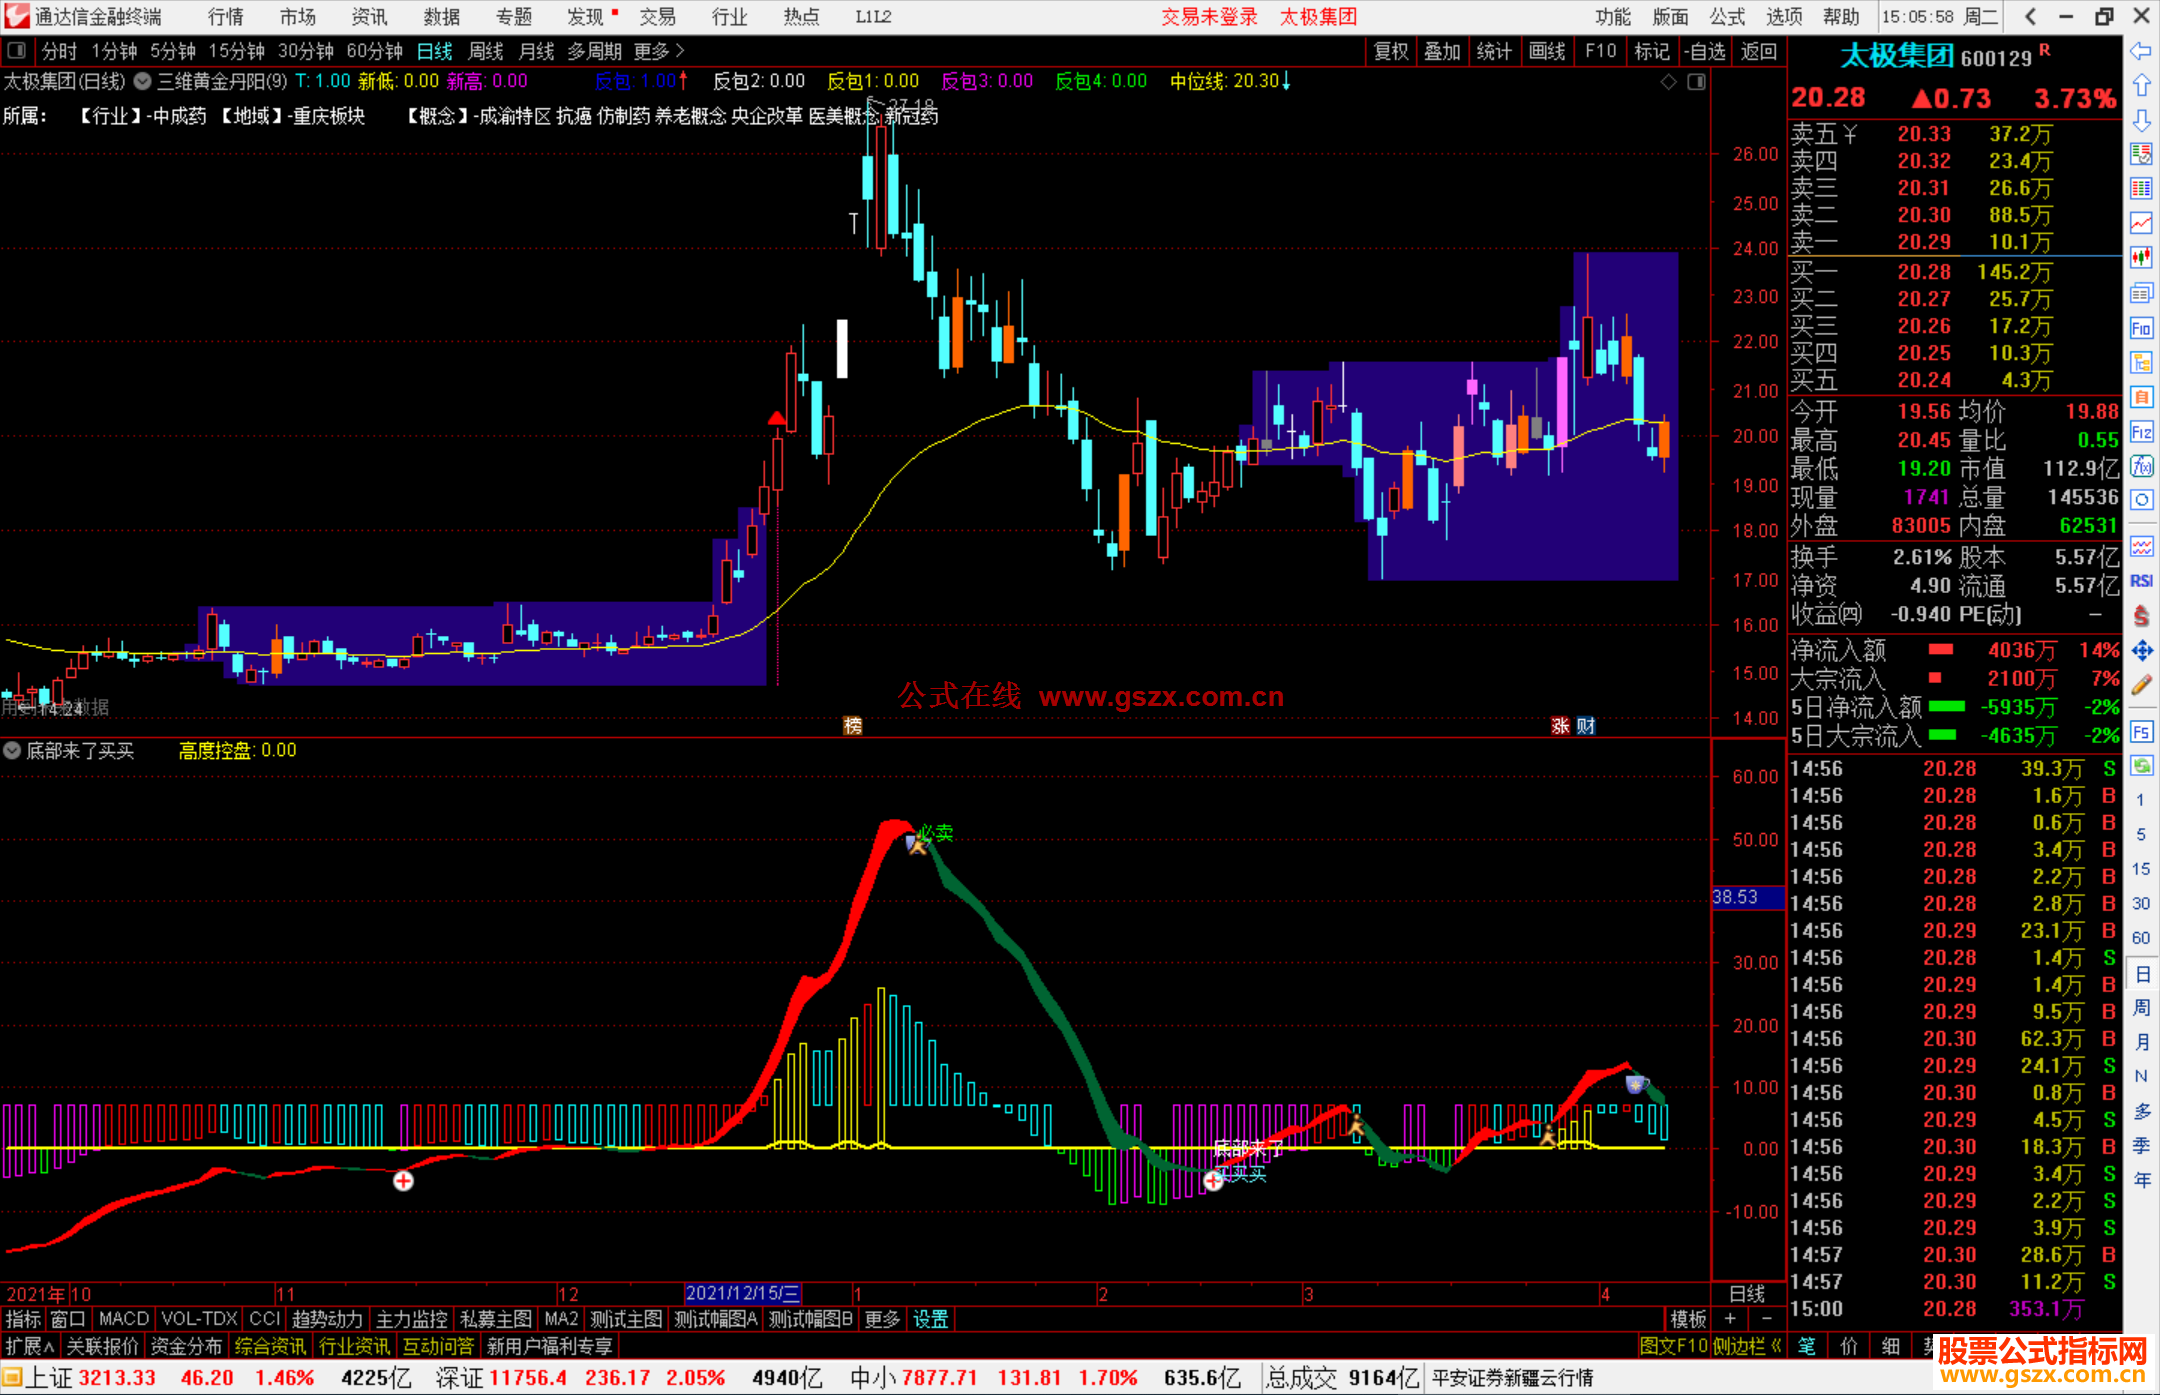This screenshot has height=1395, width=2160.
Task: Select the MACD indicator tab
Action: tap(124, 1319)
